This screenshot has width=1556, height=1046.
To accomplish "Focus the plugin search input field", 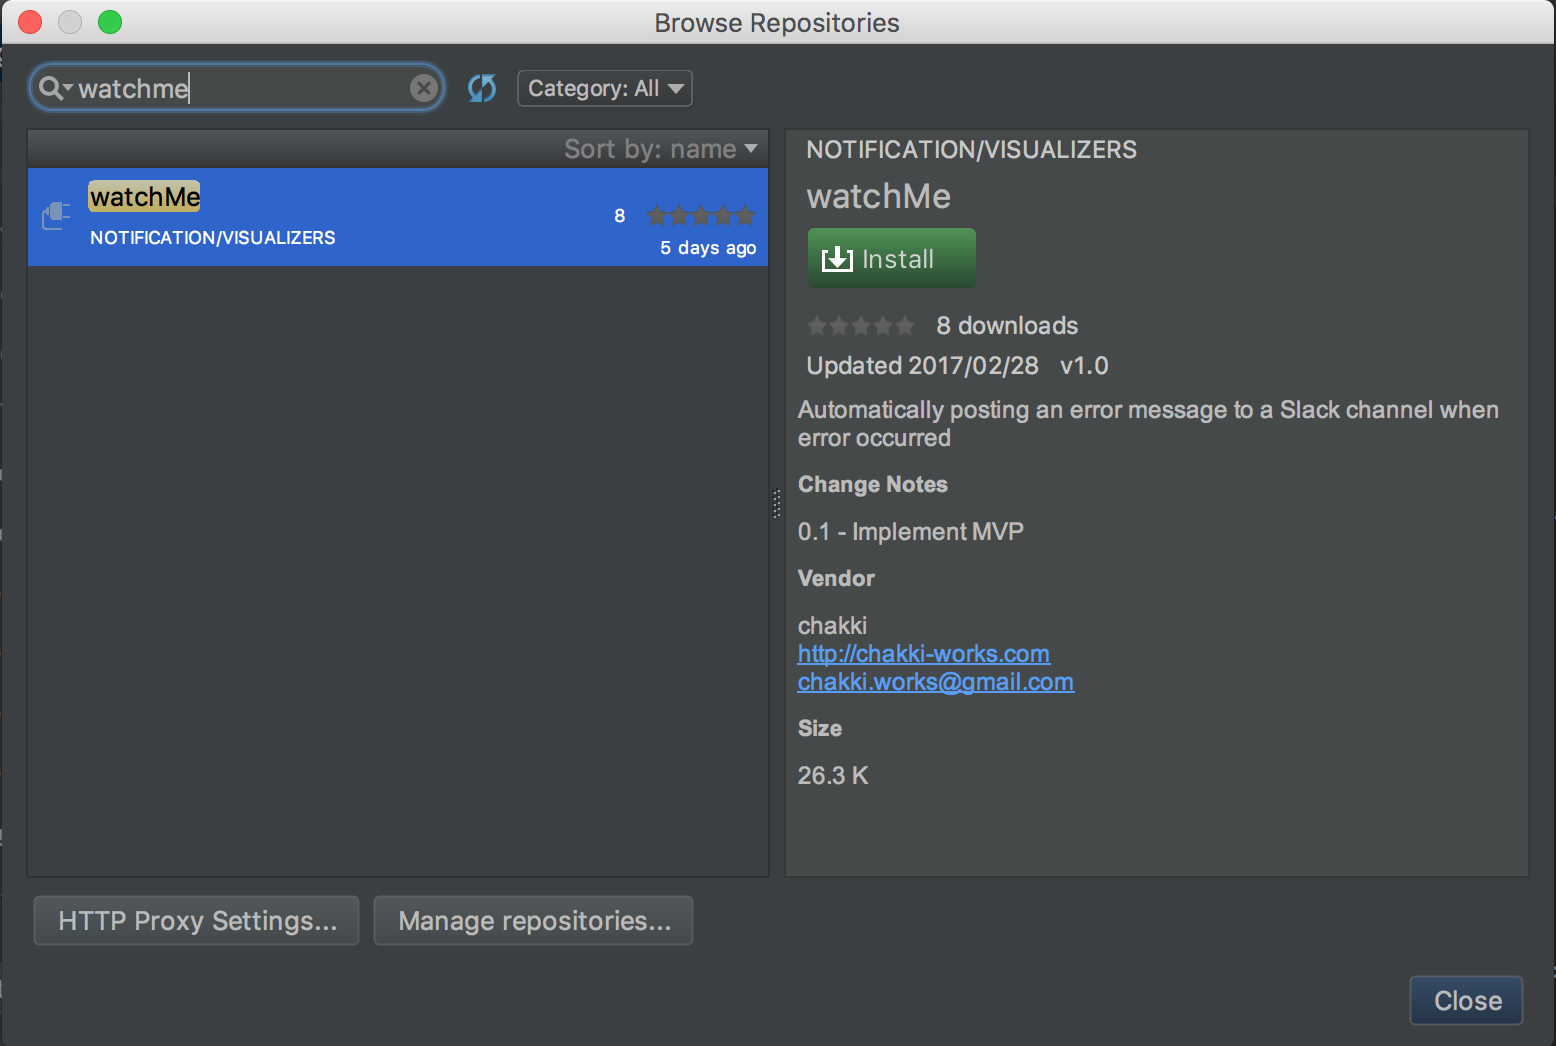I will tap(238, 88).
